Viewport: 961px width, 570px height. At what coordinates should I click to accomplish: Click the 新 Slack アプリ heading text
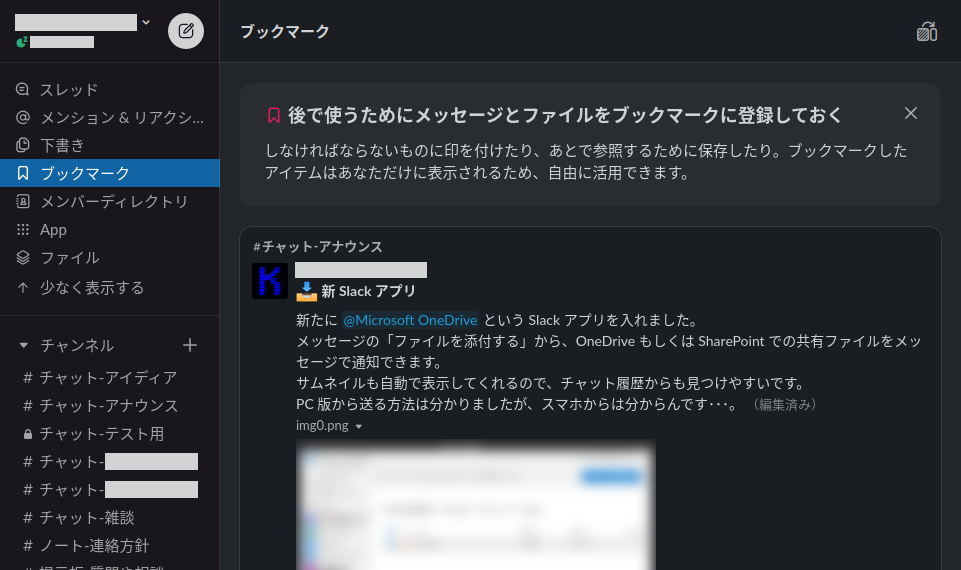[368, 291]
